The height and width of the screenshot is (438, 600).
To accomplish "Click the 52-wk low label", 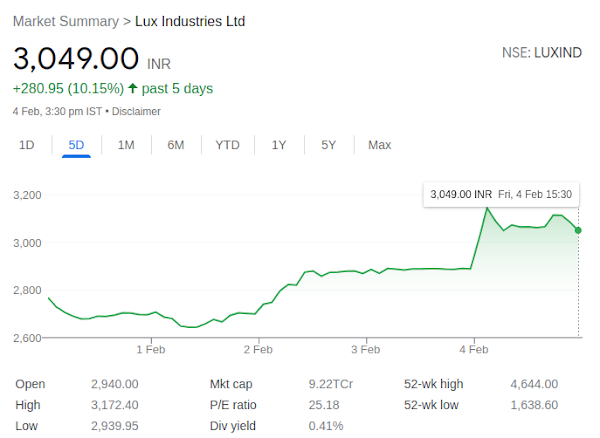I will click(x=431, y=405).
